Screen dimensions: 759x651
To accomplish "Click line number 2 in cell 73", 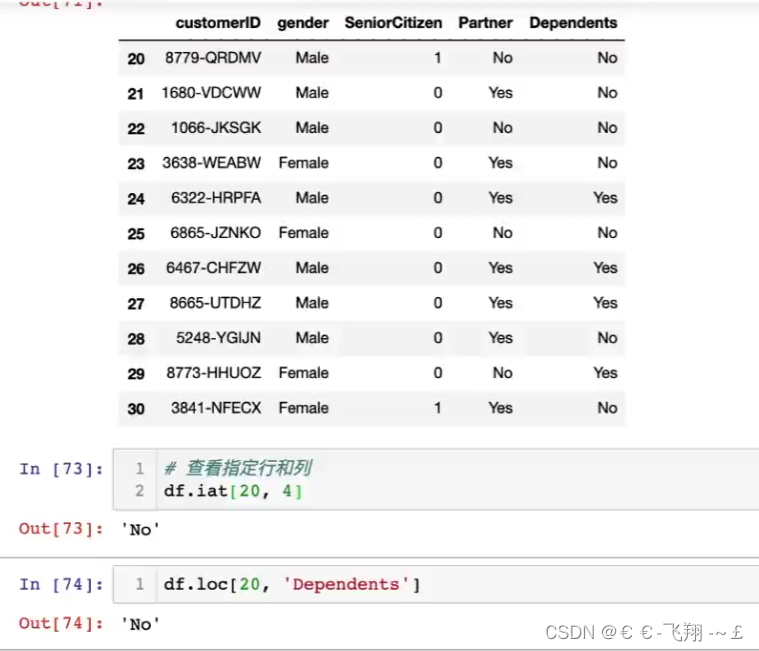I will [x=139, y=491].
